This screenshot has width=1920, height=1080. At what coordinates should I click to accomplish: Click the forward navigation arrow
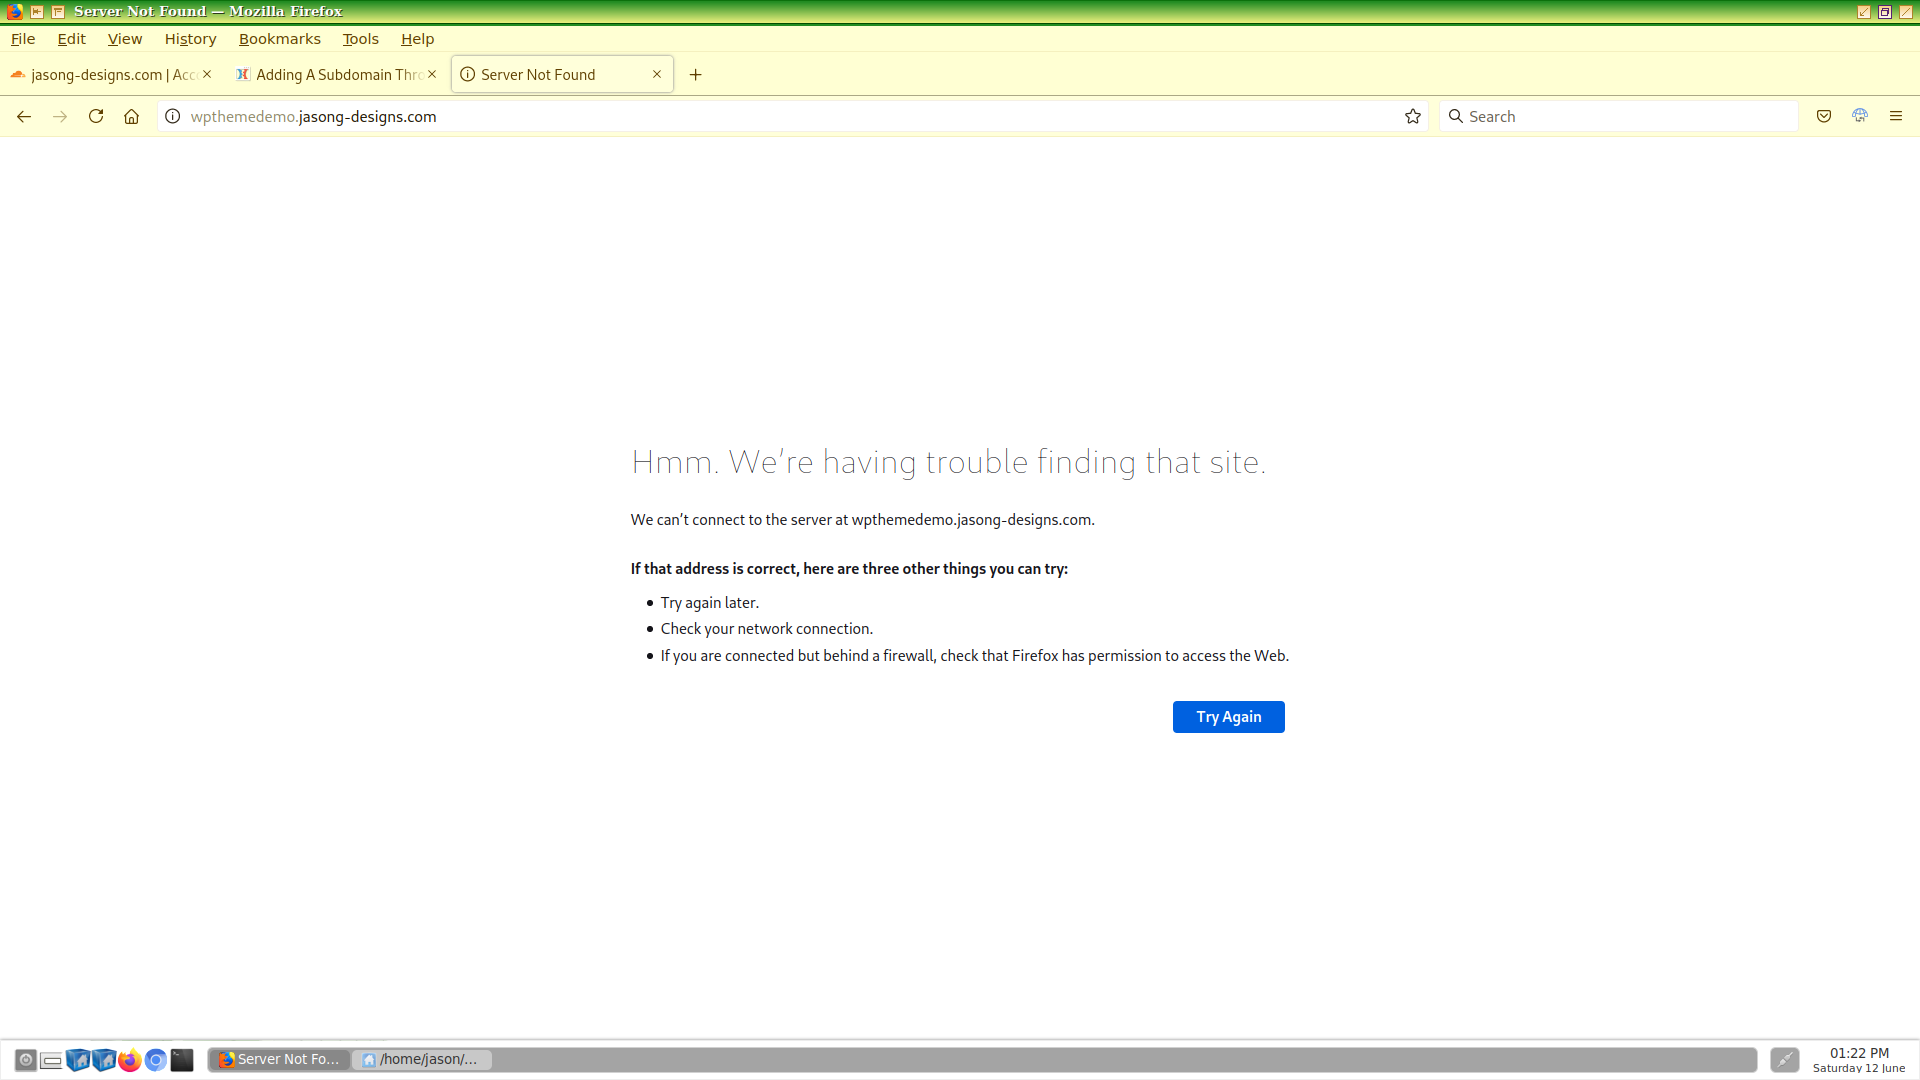click(60, 117)
